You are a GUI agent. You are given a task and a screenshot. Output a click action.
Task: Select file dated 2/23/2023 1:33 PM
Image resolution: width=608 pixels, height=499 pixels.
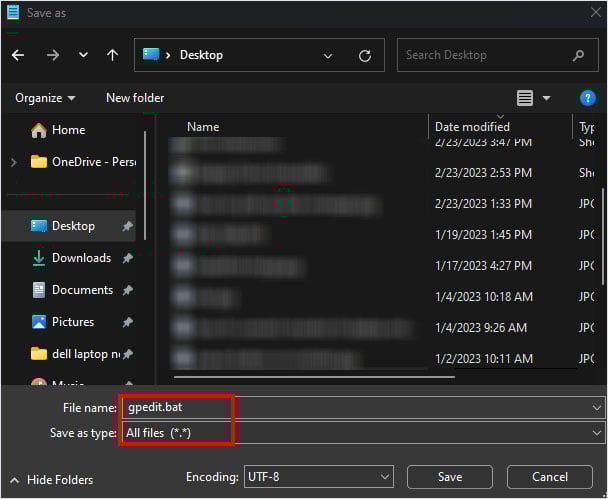[382, 204]
